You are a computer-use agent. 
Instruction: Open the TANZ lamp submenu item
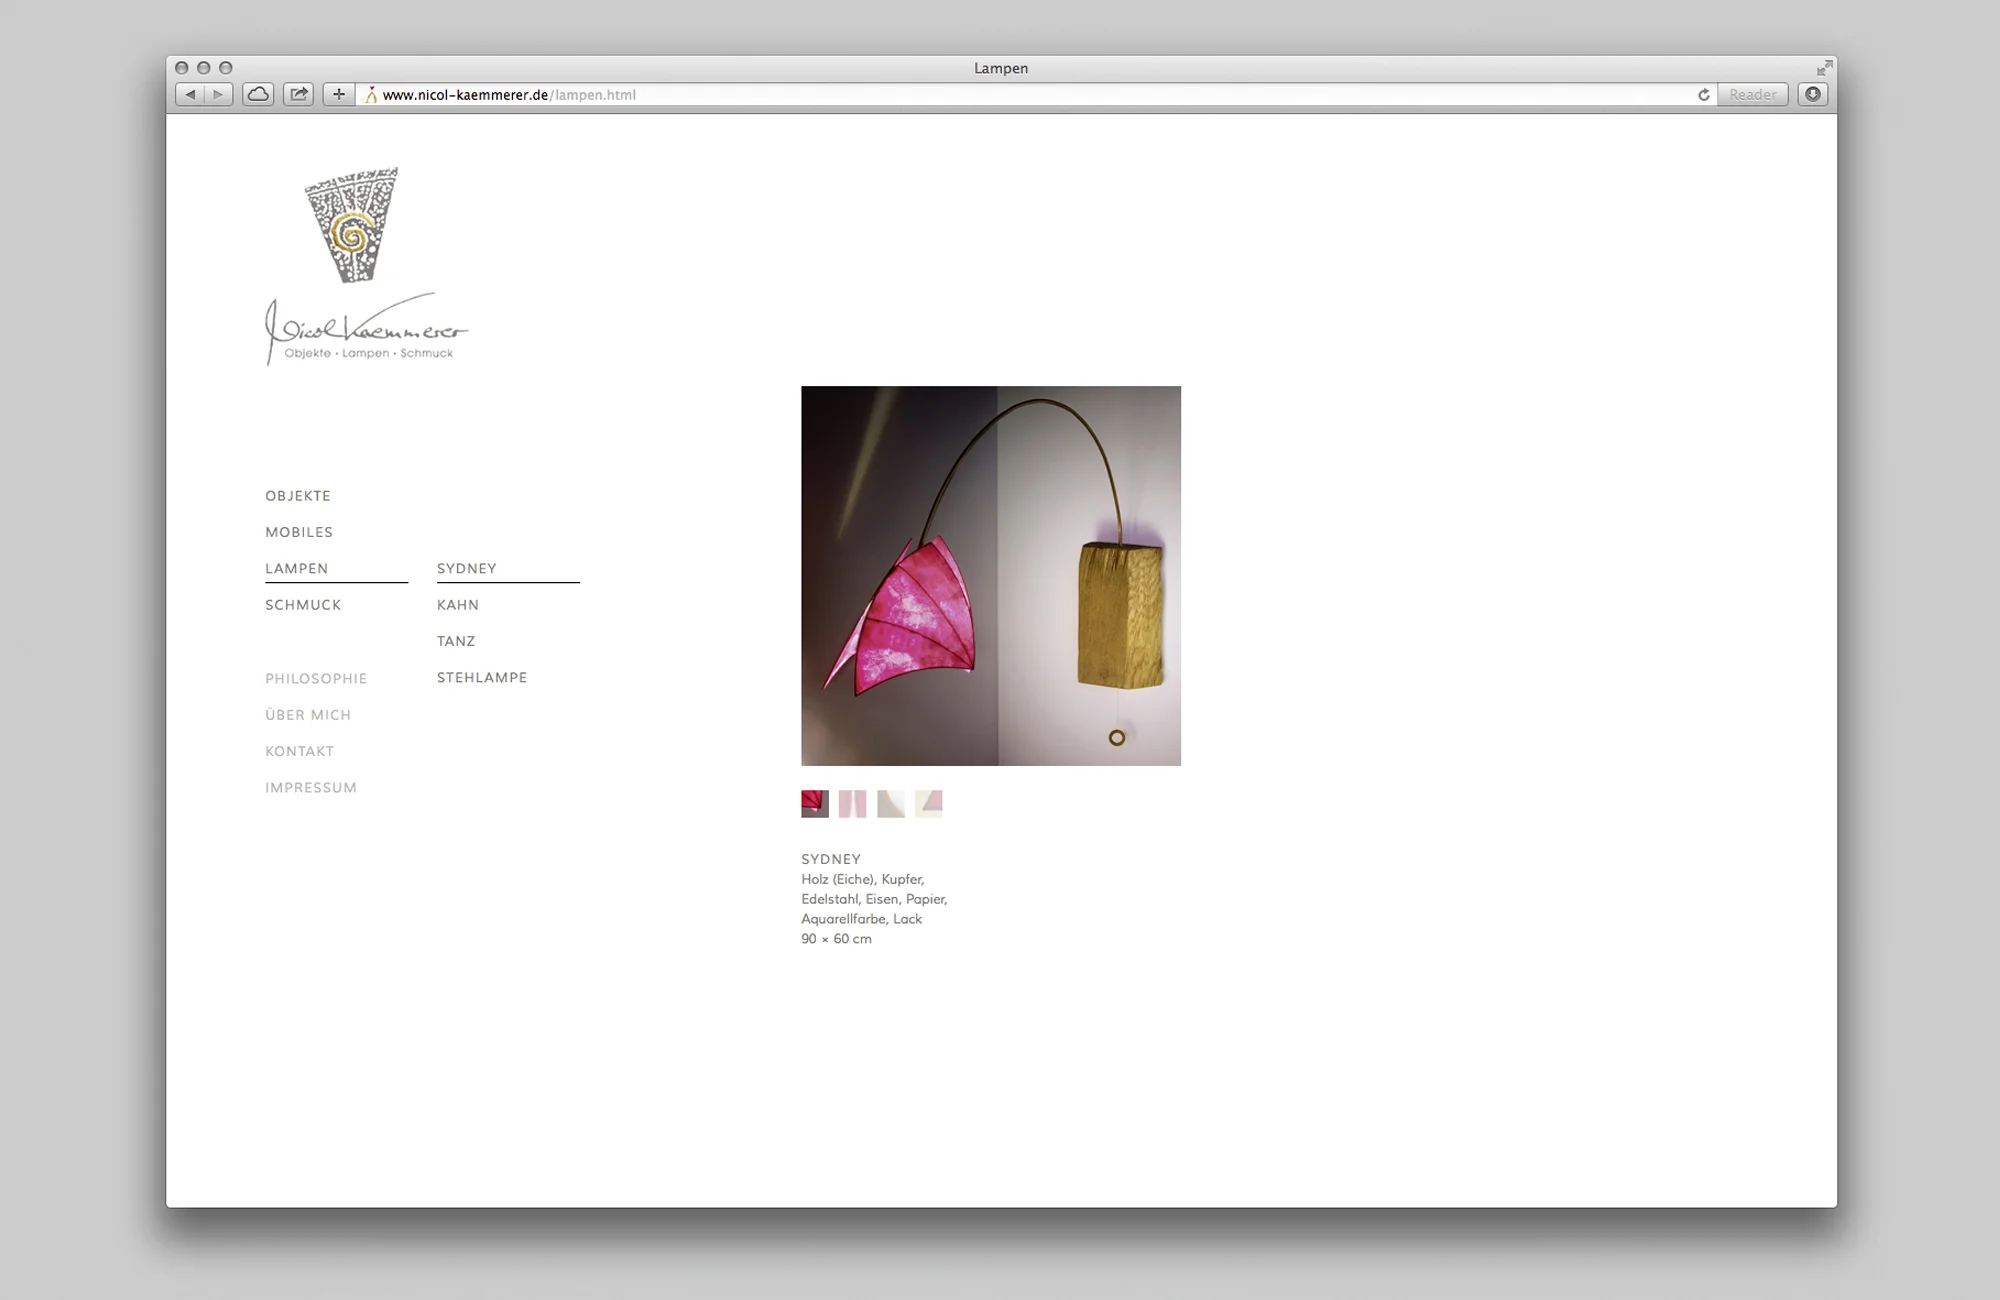tap(456, 641)
